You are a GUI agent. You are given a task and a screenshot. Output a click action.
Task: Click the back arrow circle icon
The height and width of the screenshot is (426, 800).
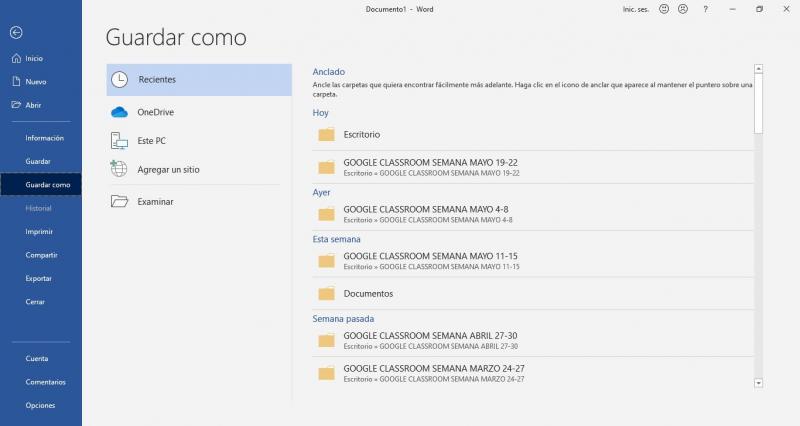[16, 33]
